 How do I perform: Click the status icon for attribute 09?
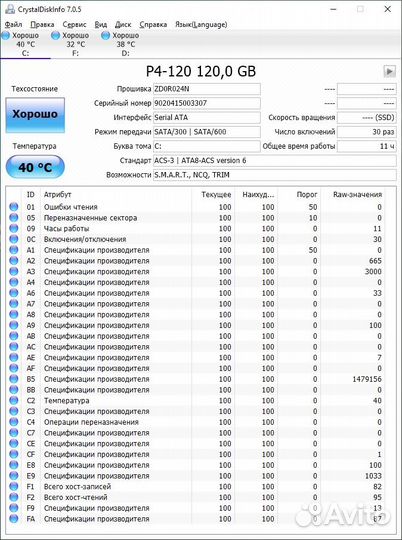pyautogui.click(x=14, y=228)
